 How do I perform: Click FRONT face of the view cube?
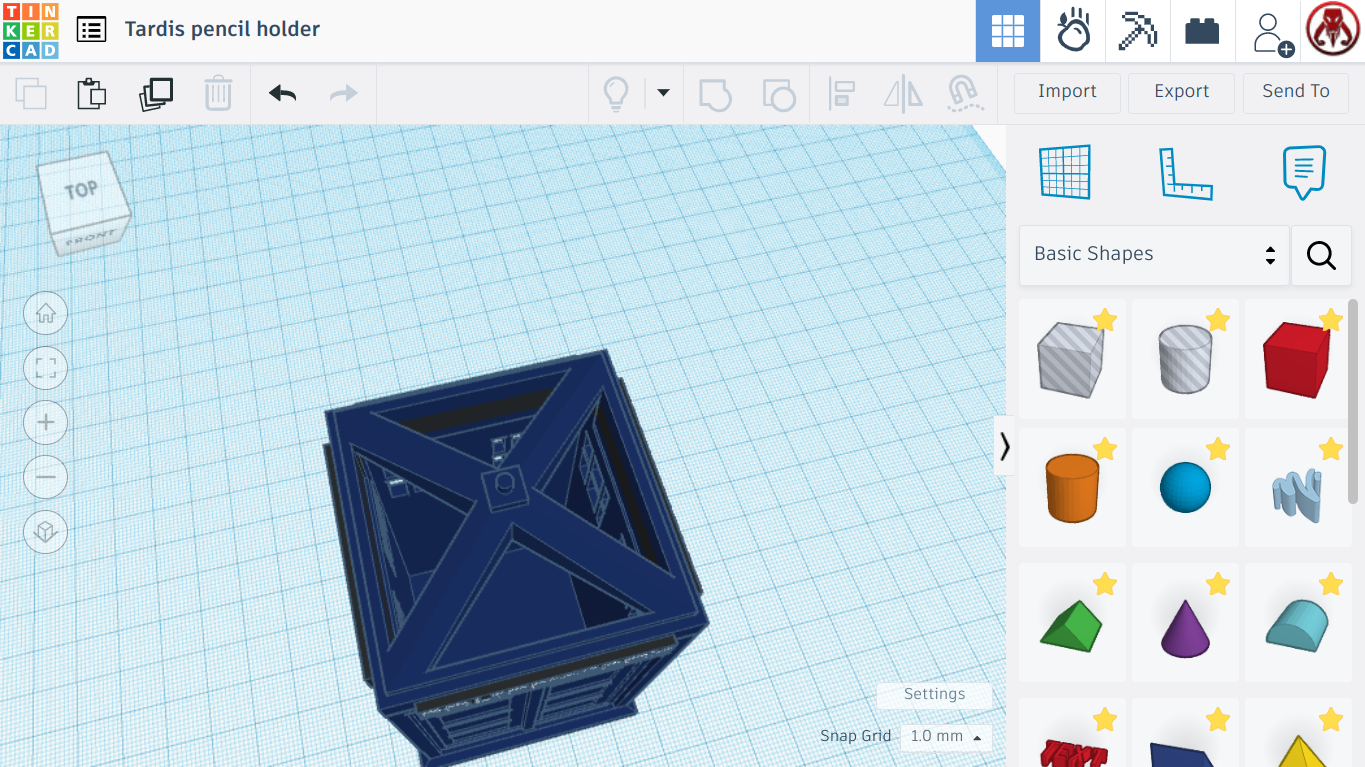click(x=91, y=239)
